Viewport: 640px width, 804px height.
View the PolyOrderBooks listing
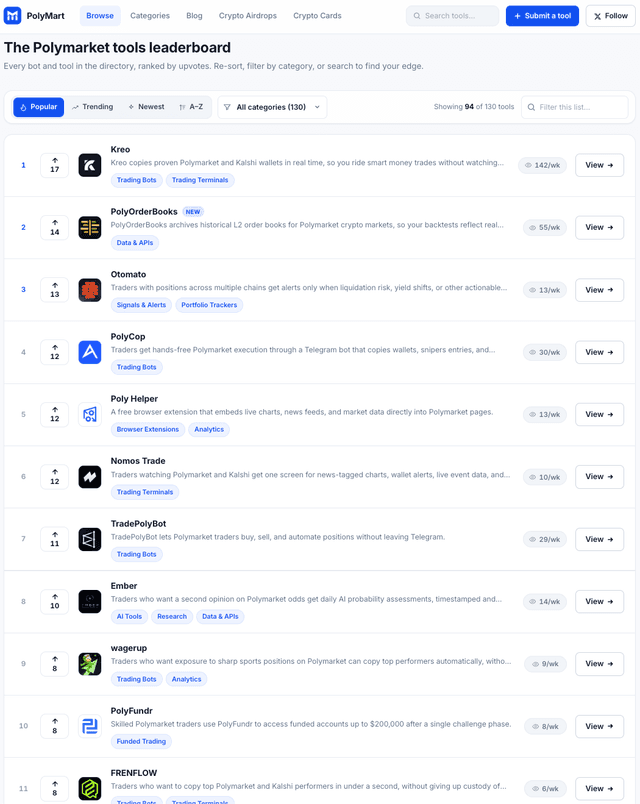599,228
